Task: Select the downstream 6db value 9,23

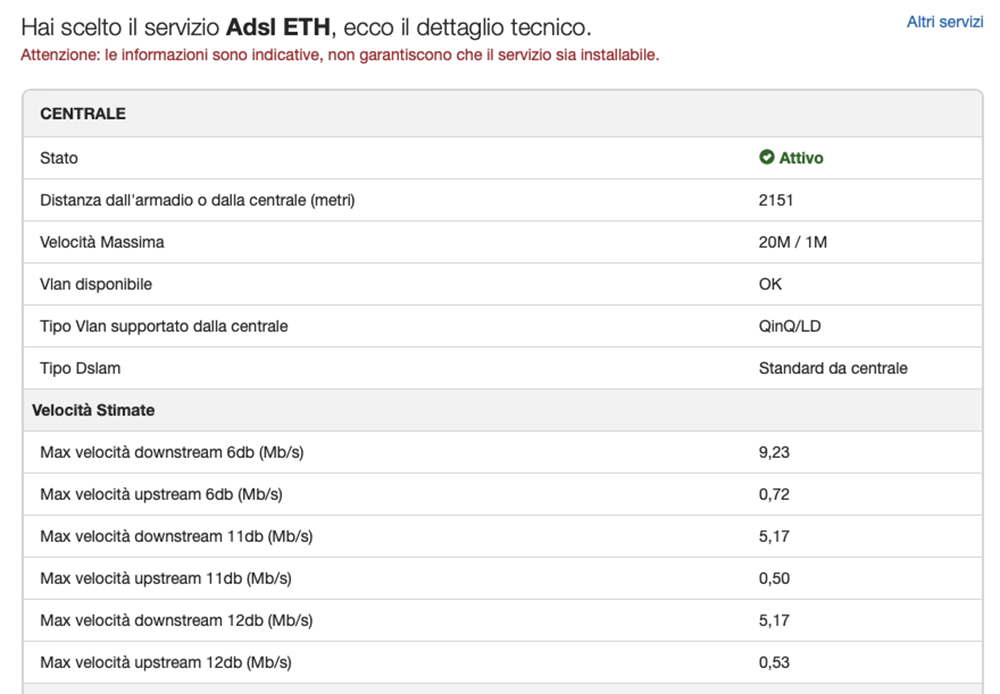Action: coord(774,453)
